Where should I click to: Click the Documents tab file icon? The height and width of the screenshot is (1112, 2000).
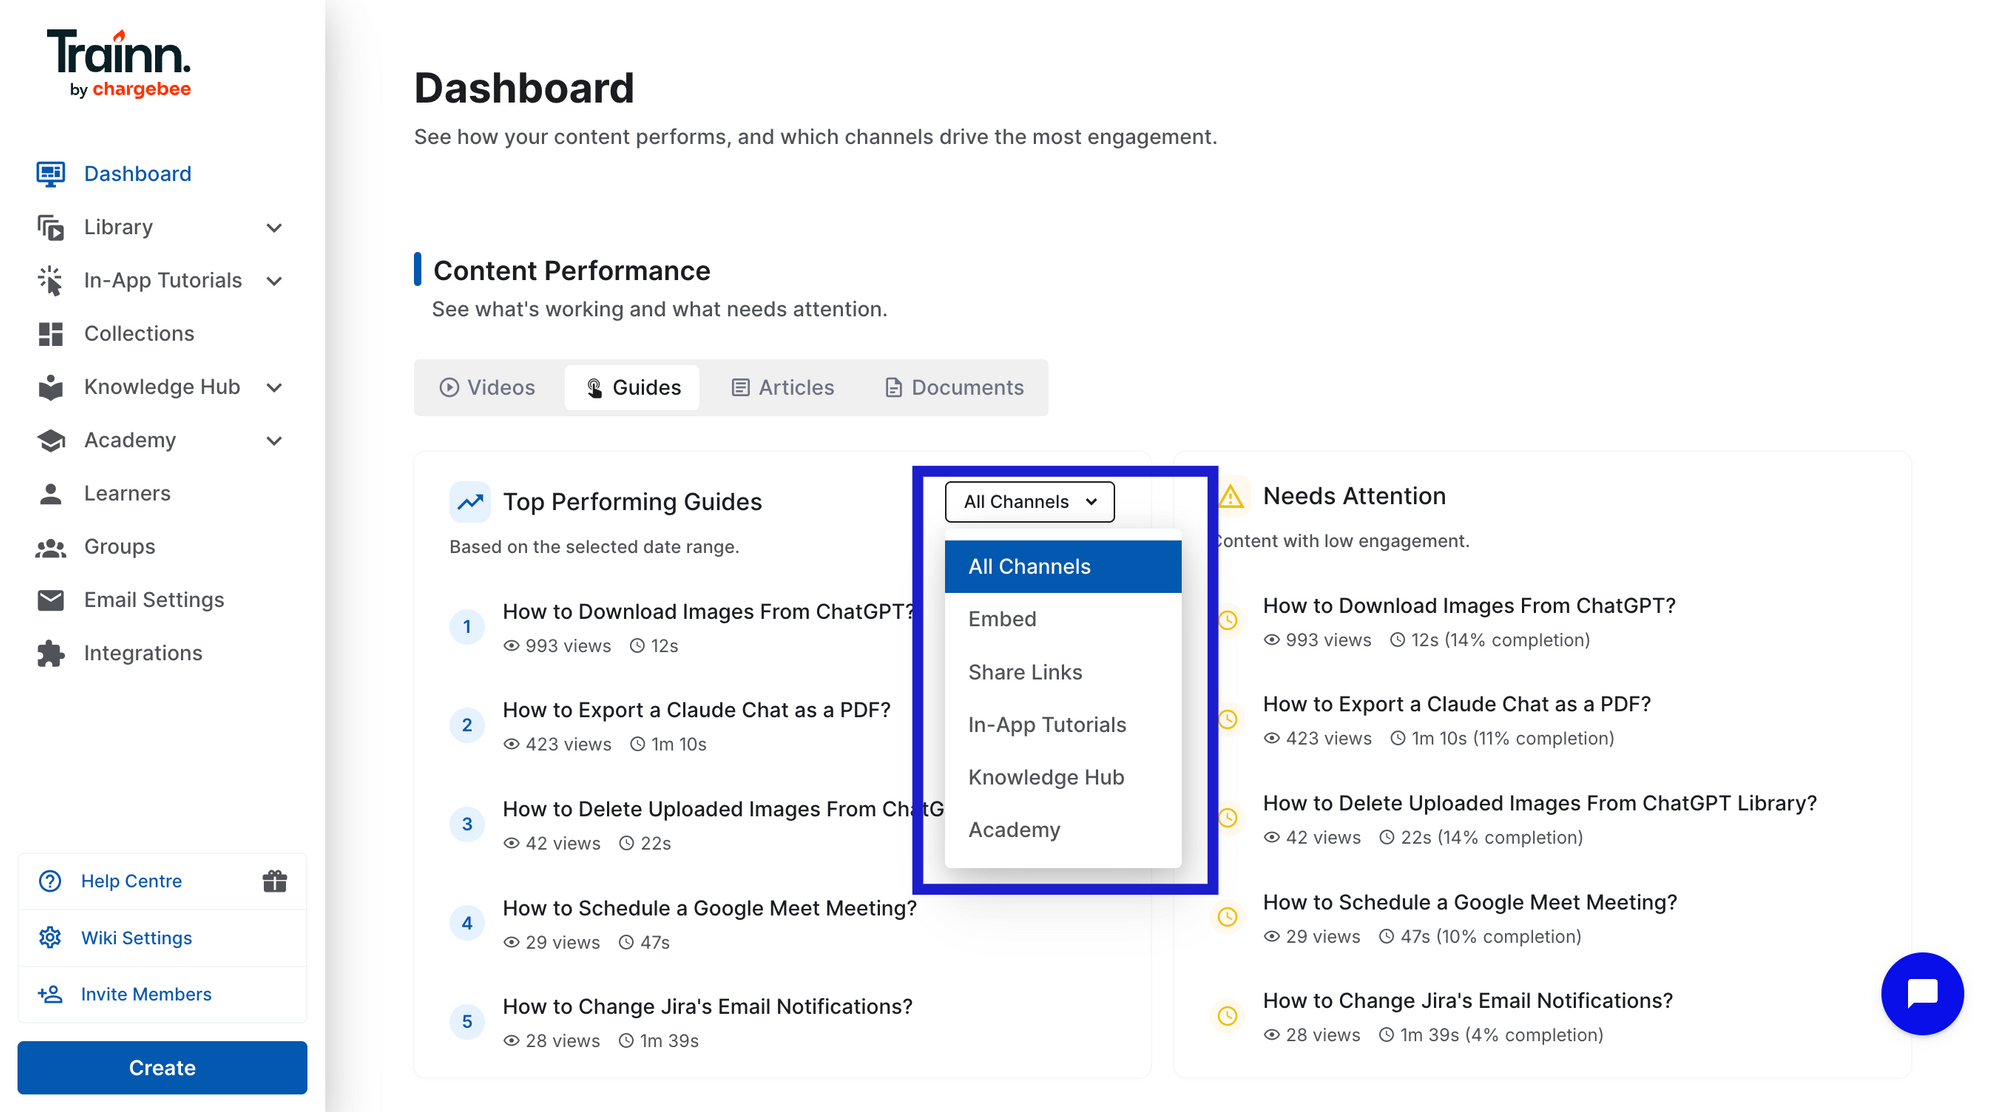(x=894, y=388)
